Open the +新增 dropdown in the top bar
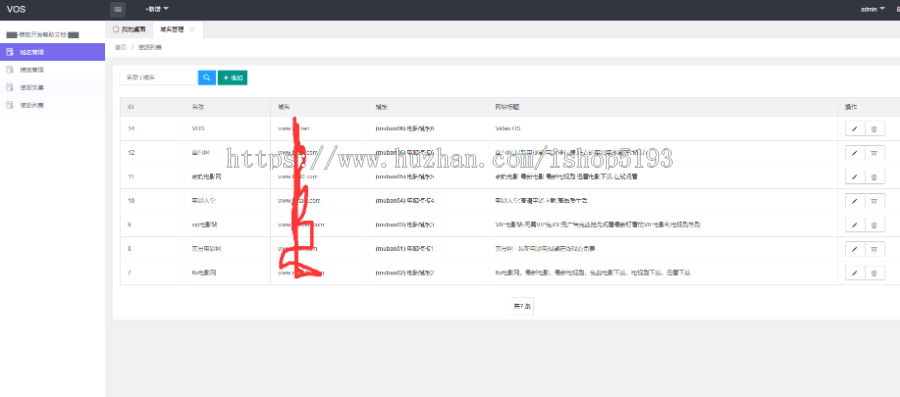Viewport: 900px width, 397px height. coord(157,9)
